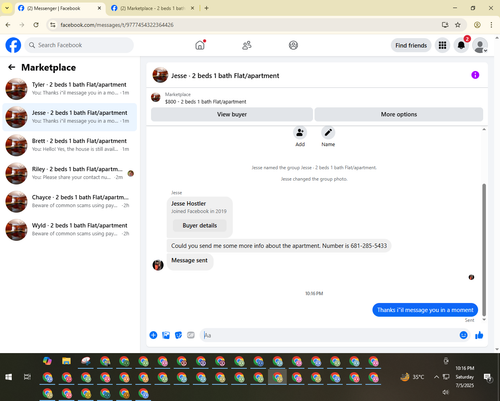
Task: Send a thumbs up like
Action: click(479, 335)
